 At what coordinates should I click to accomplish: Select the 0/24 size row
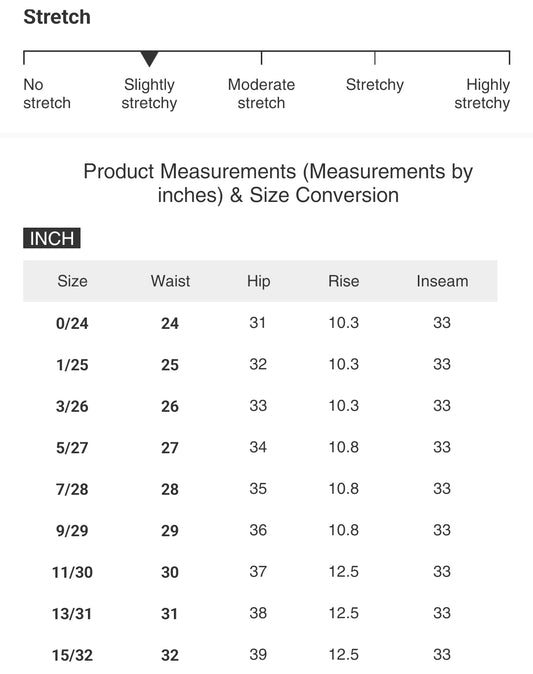tap(260, 323)
